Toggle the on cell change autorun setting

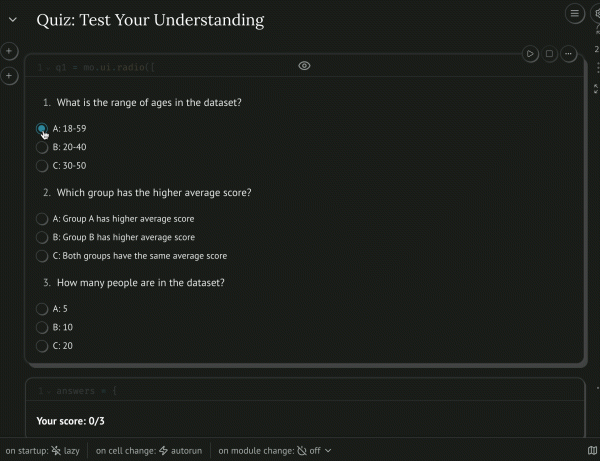(x=179, y=451)
